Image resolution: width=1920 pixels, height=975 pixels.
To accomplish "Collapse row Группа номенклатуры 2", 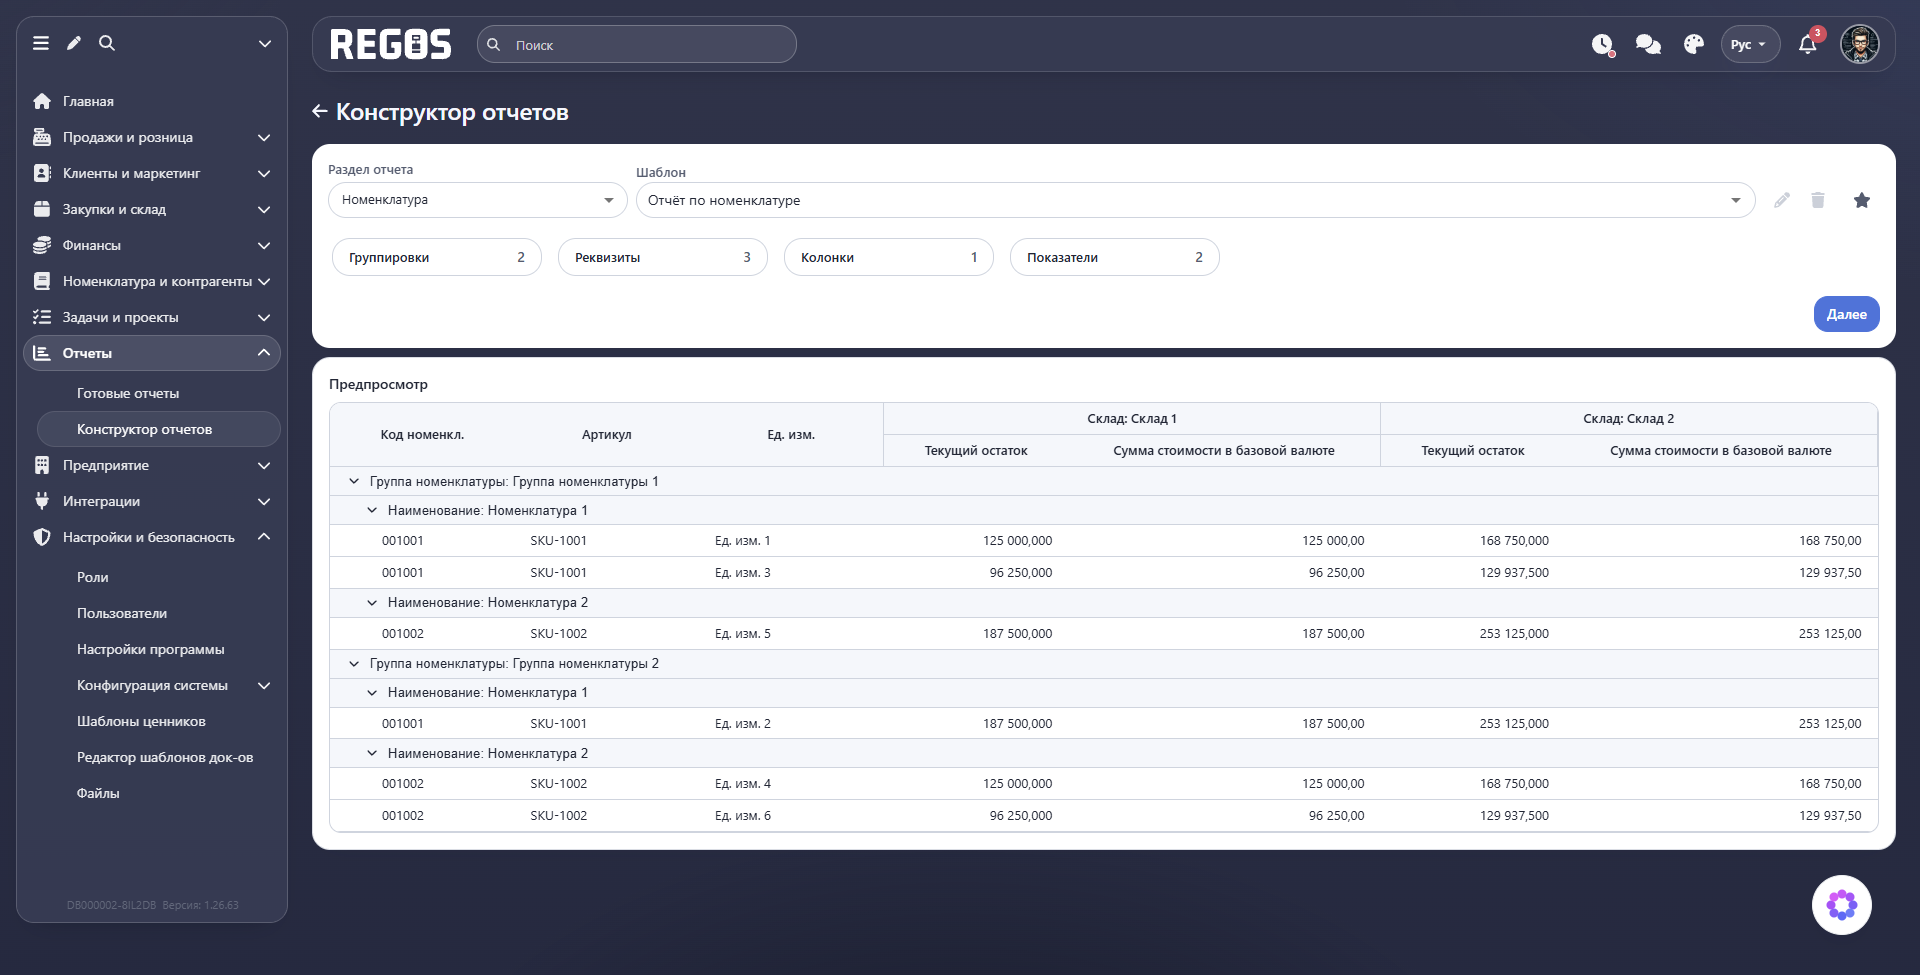I will coord(354,663).
